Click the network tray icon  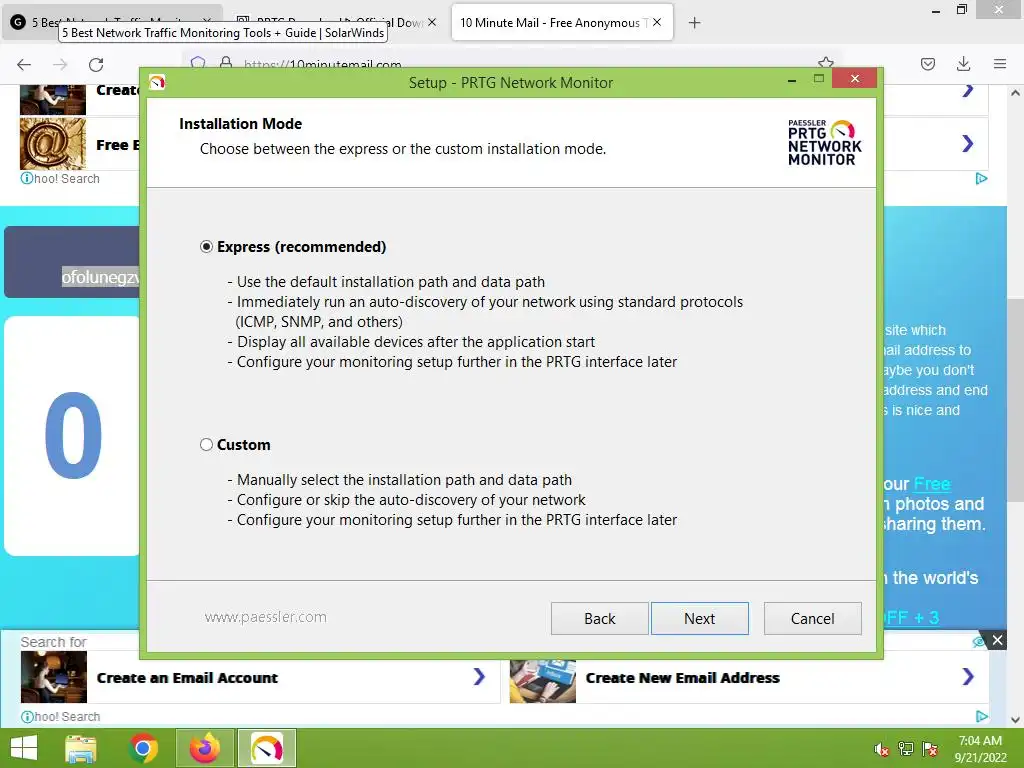point(906,749)
